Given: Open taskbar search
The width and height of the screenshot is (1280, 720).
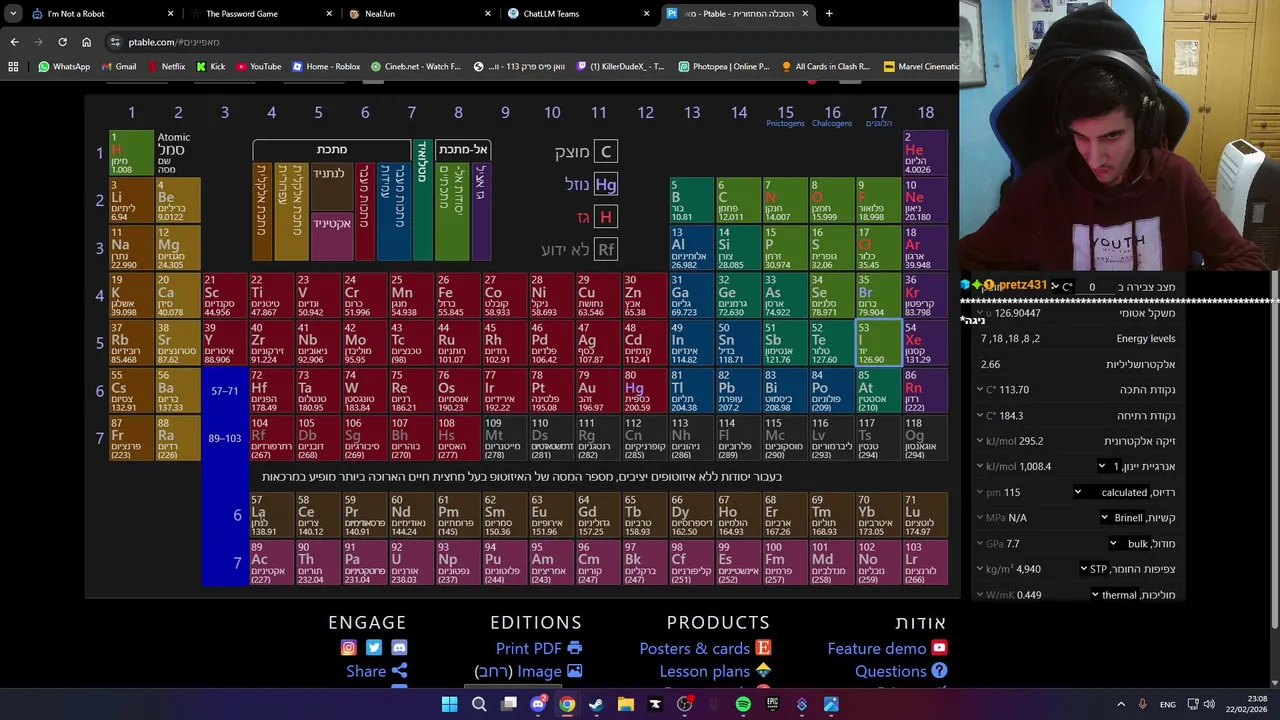Looking at the screenshot, I should coord(479,704).
